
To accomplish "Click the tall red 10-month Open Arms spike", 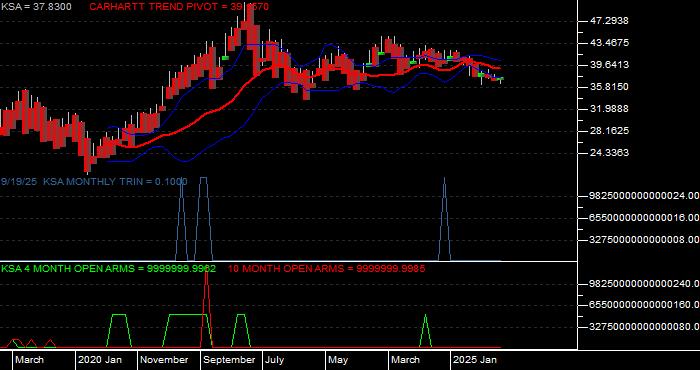I will [x=206, y=308].
